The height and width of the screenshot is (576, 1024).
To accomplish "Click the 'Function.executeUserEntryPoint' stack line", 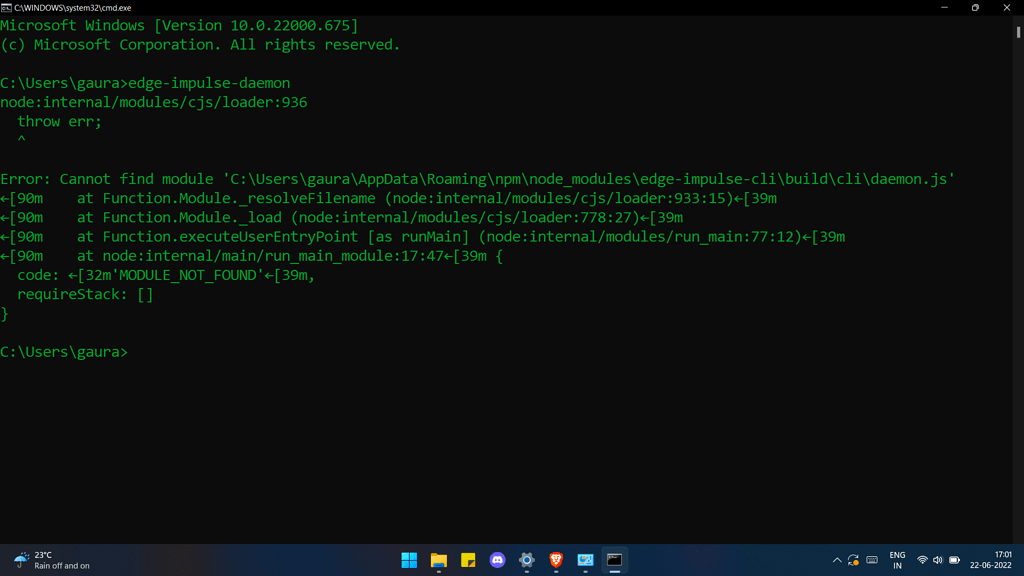I will point(423,236).
